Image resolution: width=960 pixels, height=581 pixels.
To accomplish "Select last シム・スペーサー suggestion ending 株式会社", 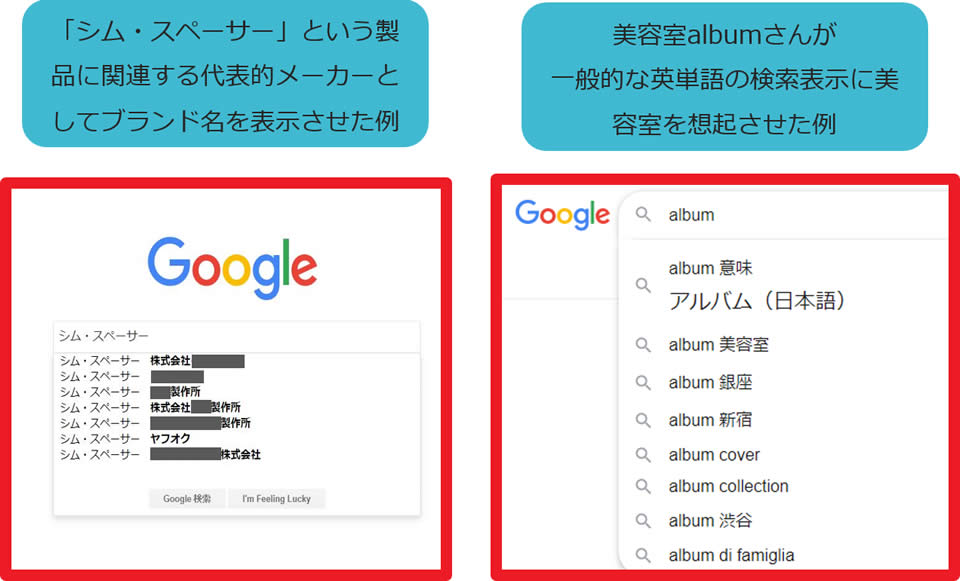I will pyautogui.click(x=160, y=454).
